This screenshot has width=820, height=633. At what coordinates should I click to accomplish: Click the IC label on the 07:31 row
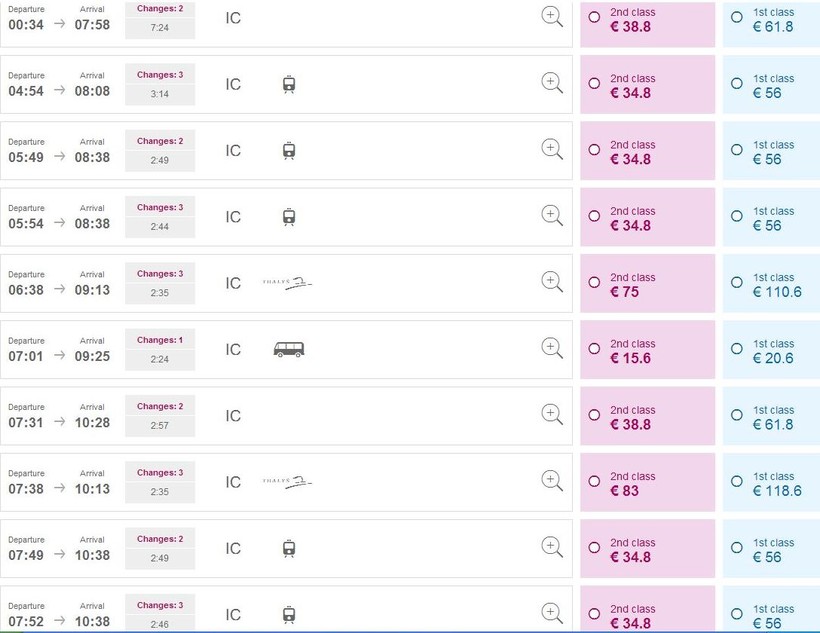(x=233, y=416)
